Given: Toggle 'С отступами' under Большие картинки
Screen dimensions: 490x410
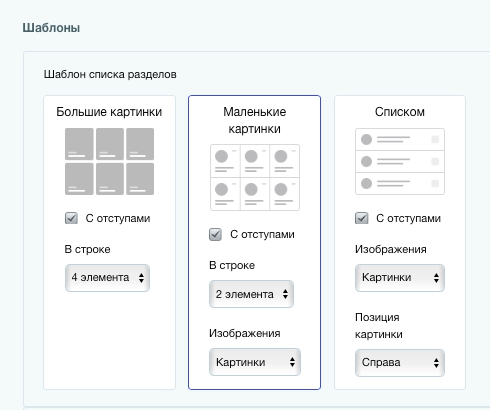Looking at the screenshot, I should 71,218.
